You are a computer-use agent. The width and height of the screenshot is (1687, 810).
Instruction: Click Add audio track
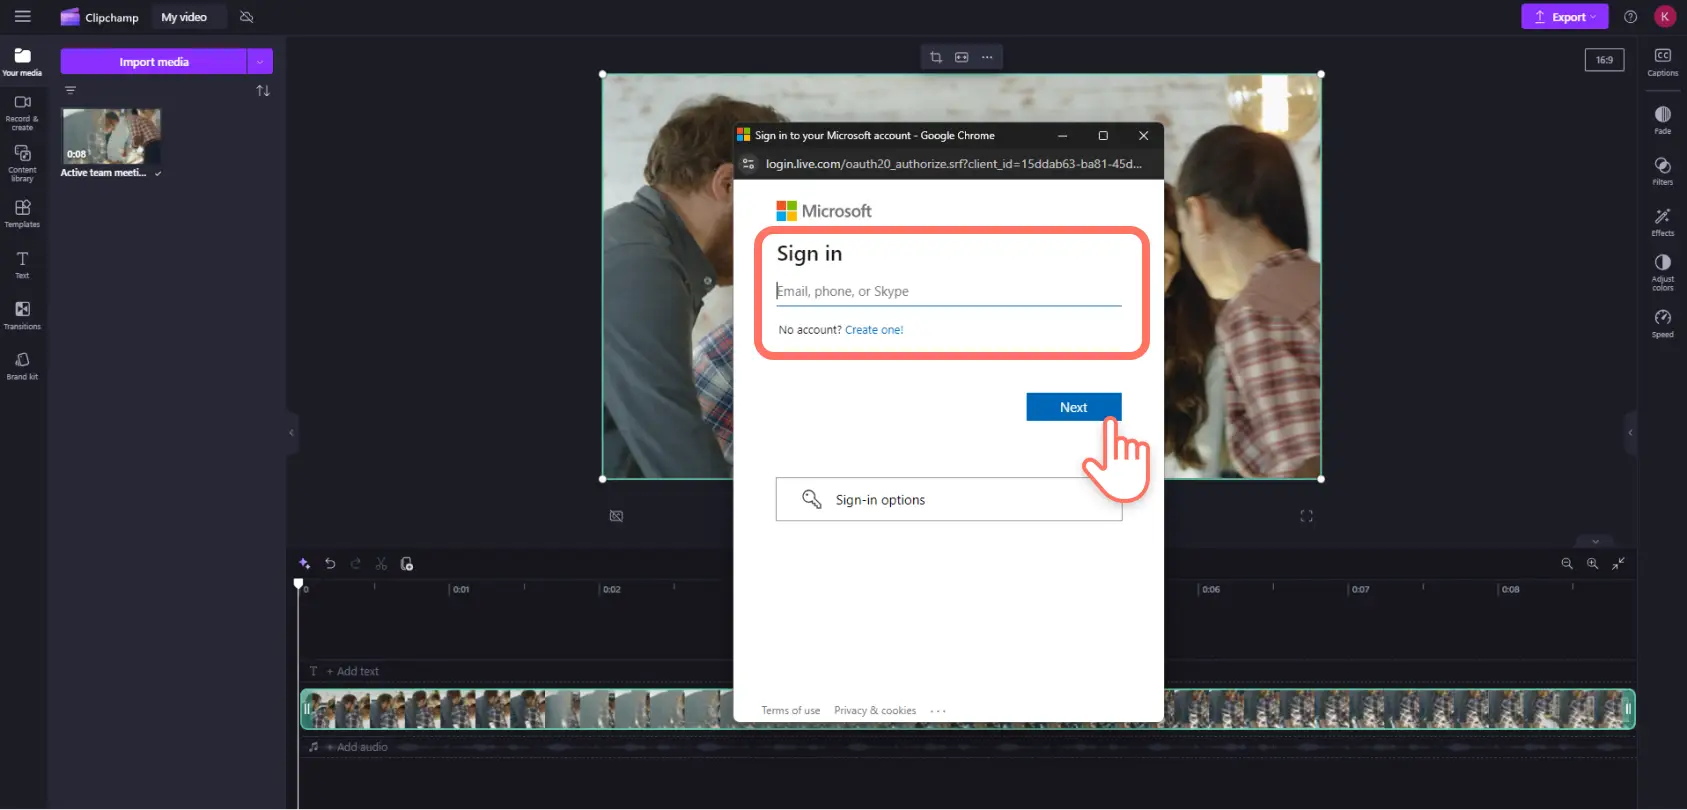(356, 747)
